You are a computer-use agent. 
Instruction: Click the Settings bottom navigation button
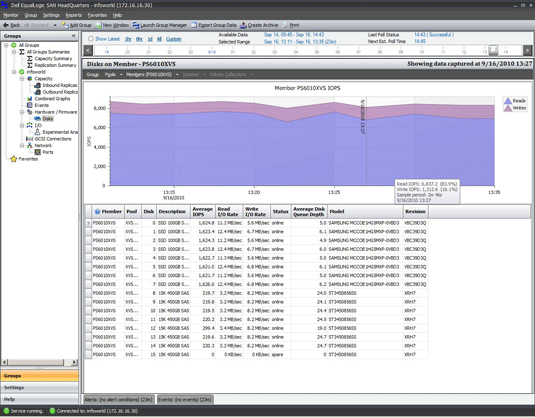click(x=40, y=387)
